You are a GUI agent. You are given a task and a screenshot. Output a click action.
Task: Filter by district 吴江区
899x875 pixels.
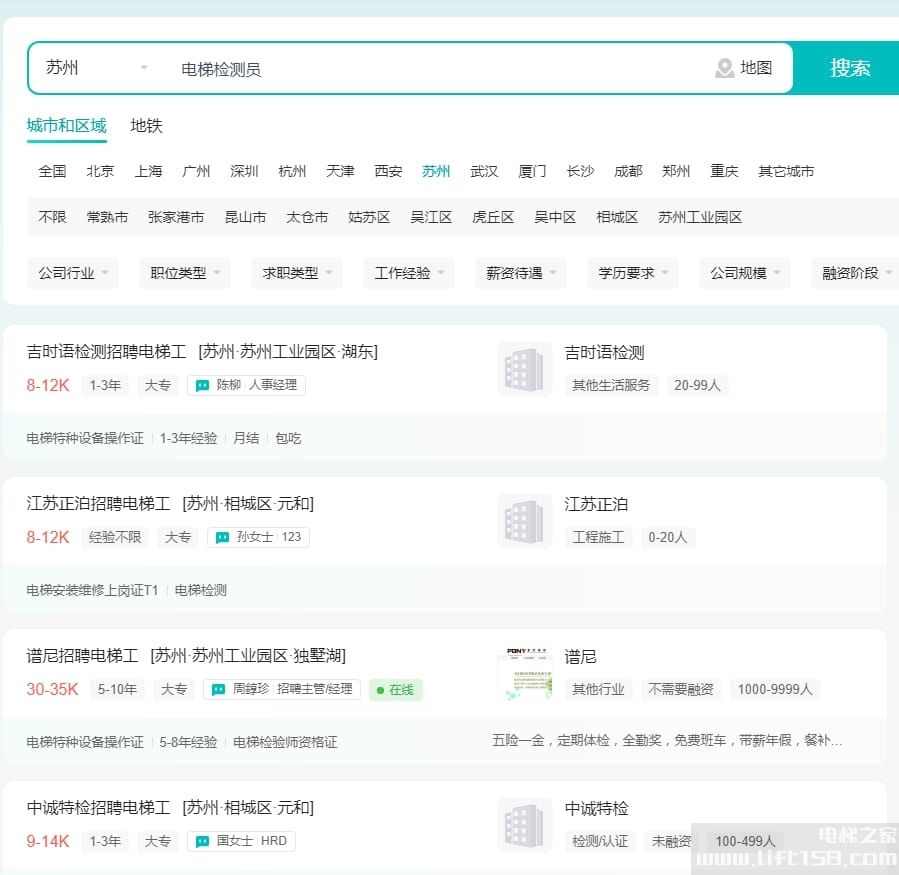click(x=431, y=217)
